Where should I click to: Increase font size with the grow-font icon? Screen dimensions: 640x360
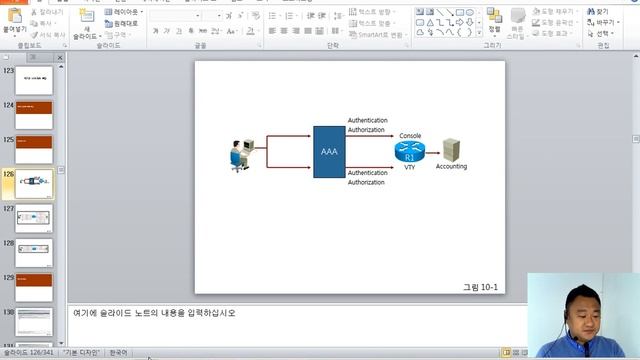[229, 16]
